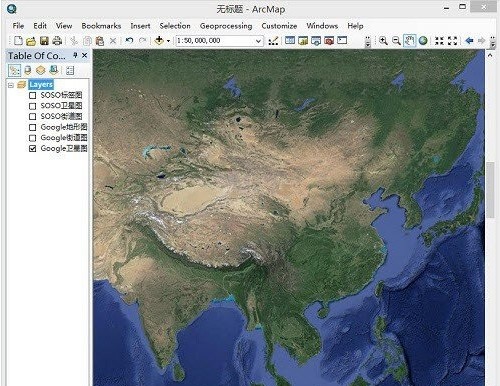The height and width of the screenshot is (386, 500).
Task: Open the Python window
Action: [x=342, y=40]
